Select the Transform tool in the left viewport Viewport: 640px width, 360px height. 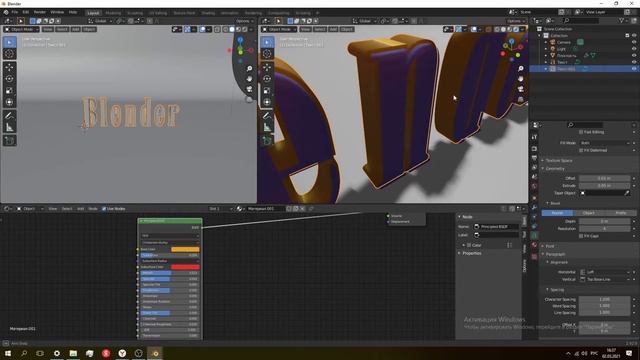click(9, 102)
